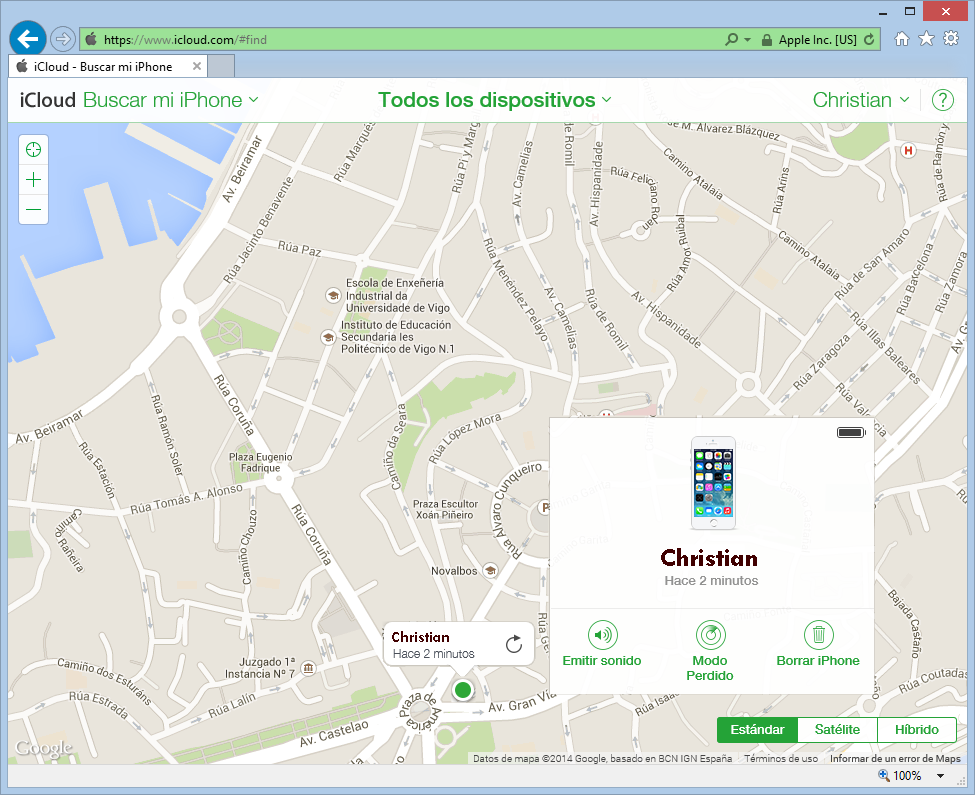Expand the Buscar mi iPhone app menu

pyautogui.click(x=170, y=100)
